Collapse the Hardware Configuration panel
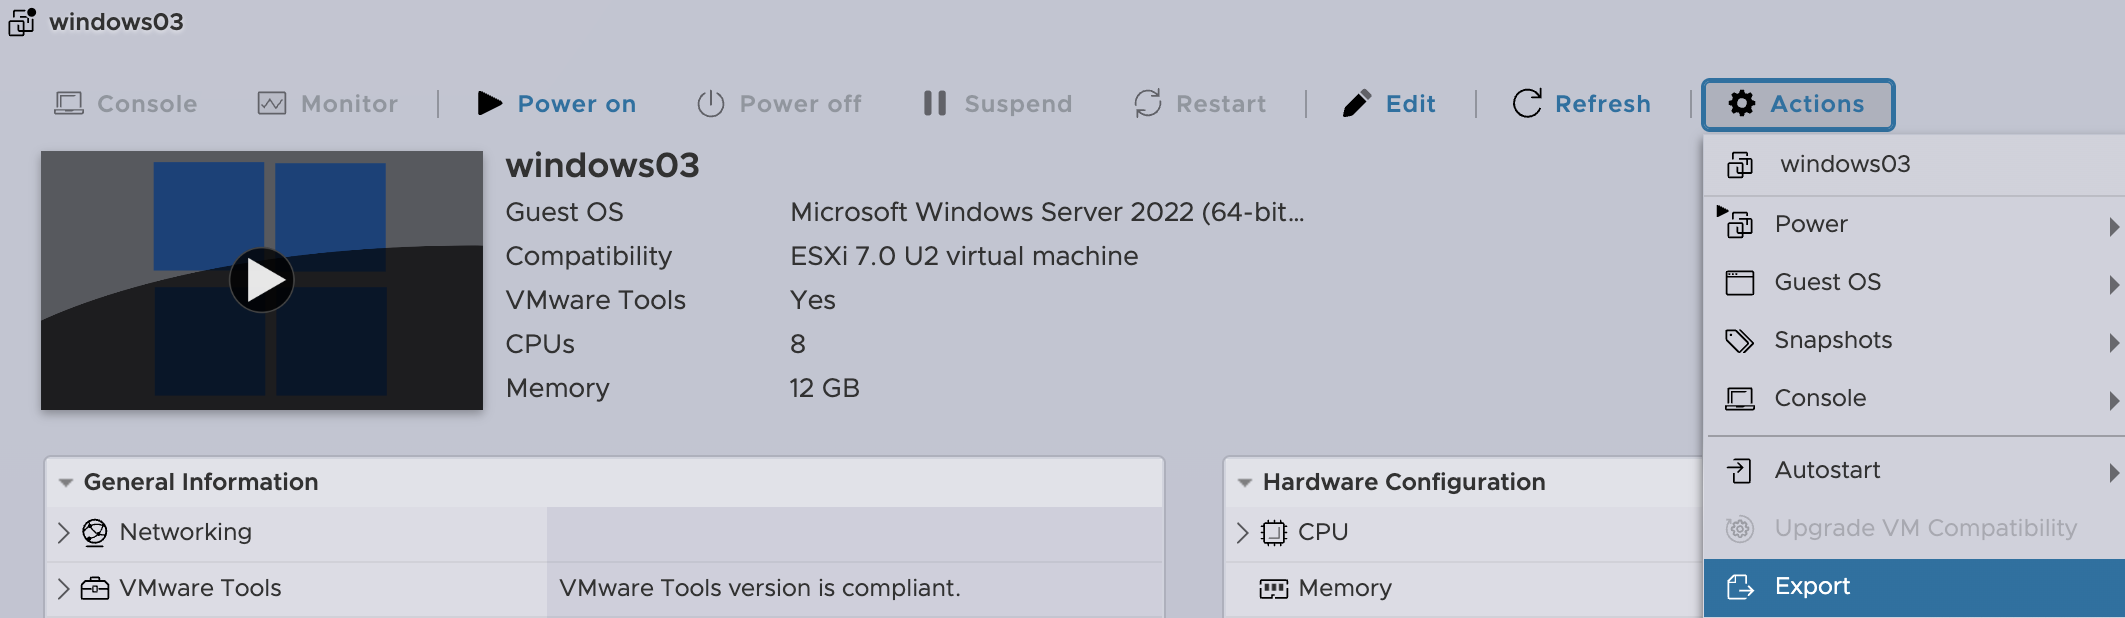 pyautogui.click(x=1245, y=483)
